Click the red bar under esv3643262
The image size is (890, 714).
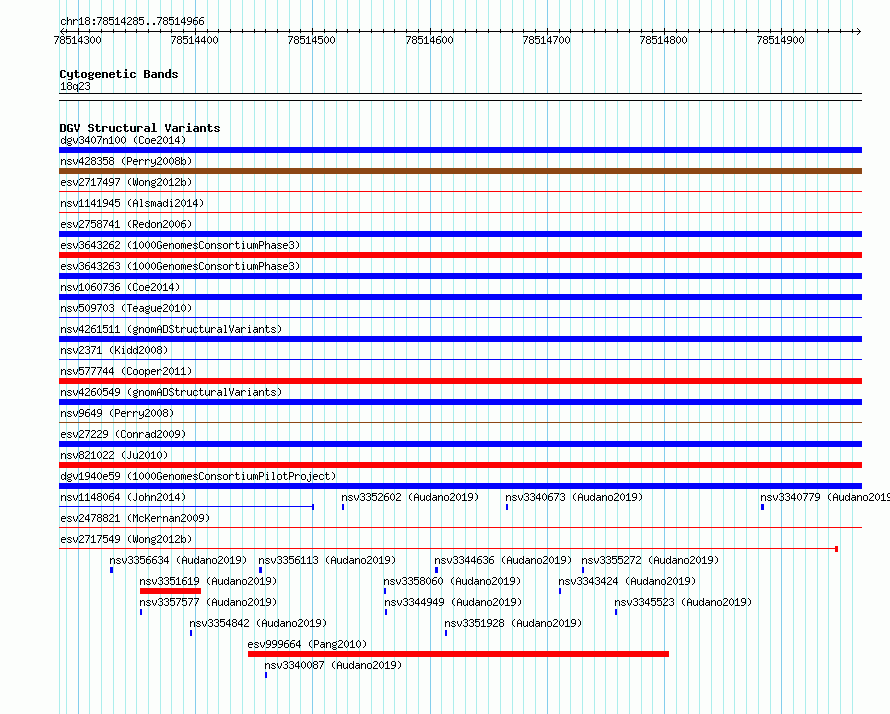tap(460, 255)
